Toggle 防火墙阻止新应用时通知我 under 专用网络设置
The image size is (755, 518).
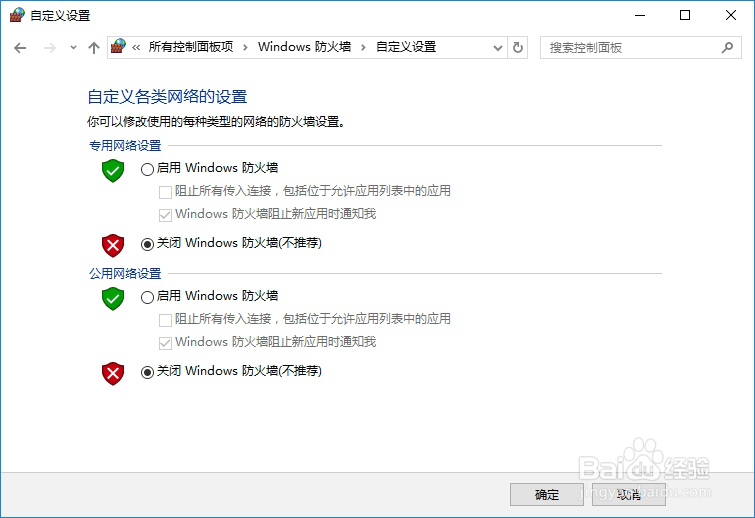click(165, 215)
